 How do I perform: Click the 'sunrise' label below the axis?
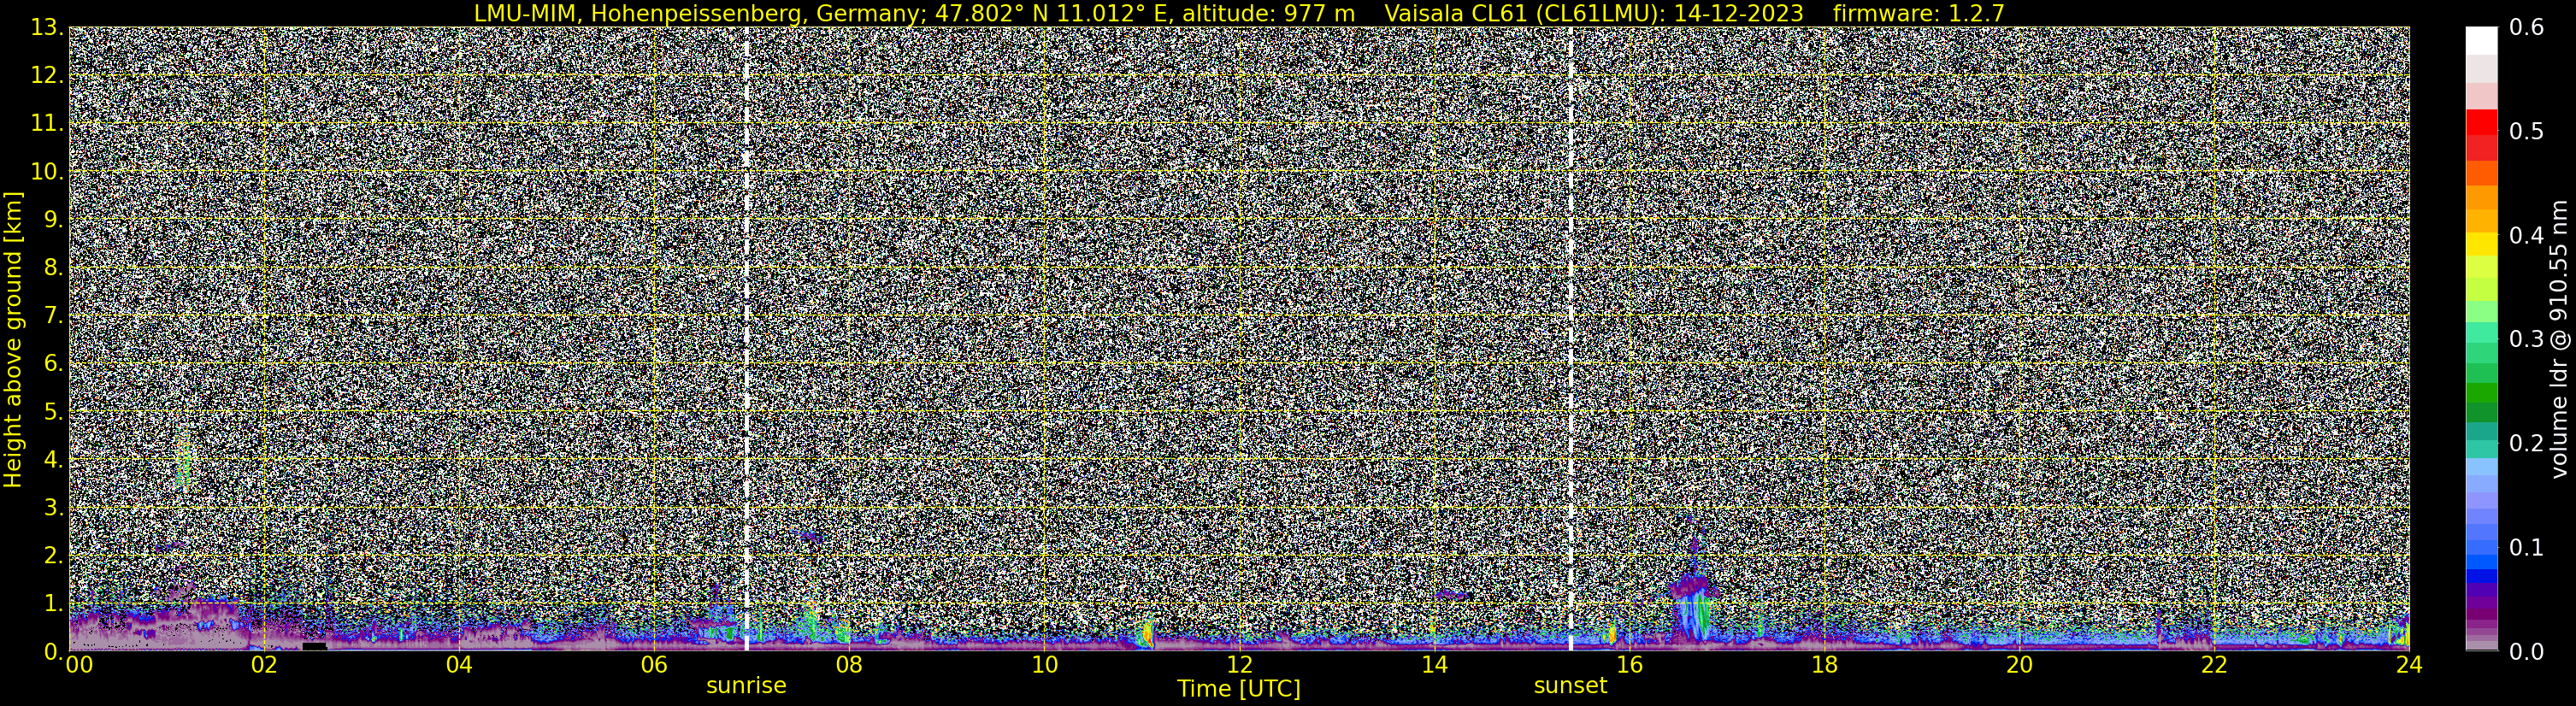(x=746, y=686)
